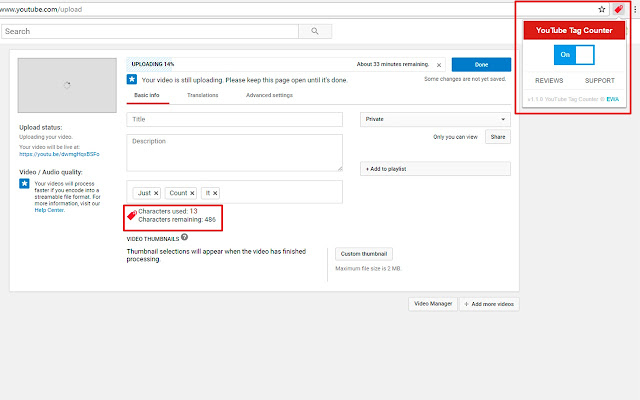This screenshot has width=640, height=400.
Task: Bookmark page with the star icon
Action: tap(602, 9)
